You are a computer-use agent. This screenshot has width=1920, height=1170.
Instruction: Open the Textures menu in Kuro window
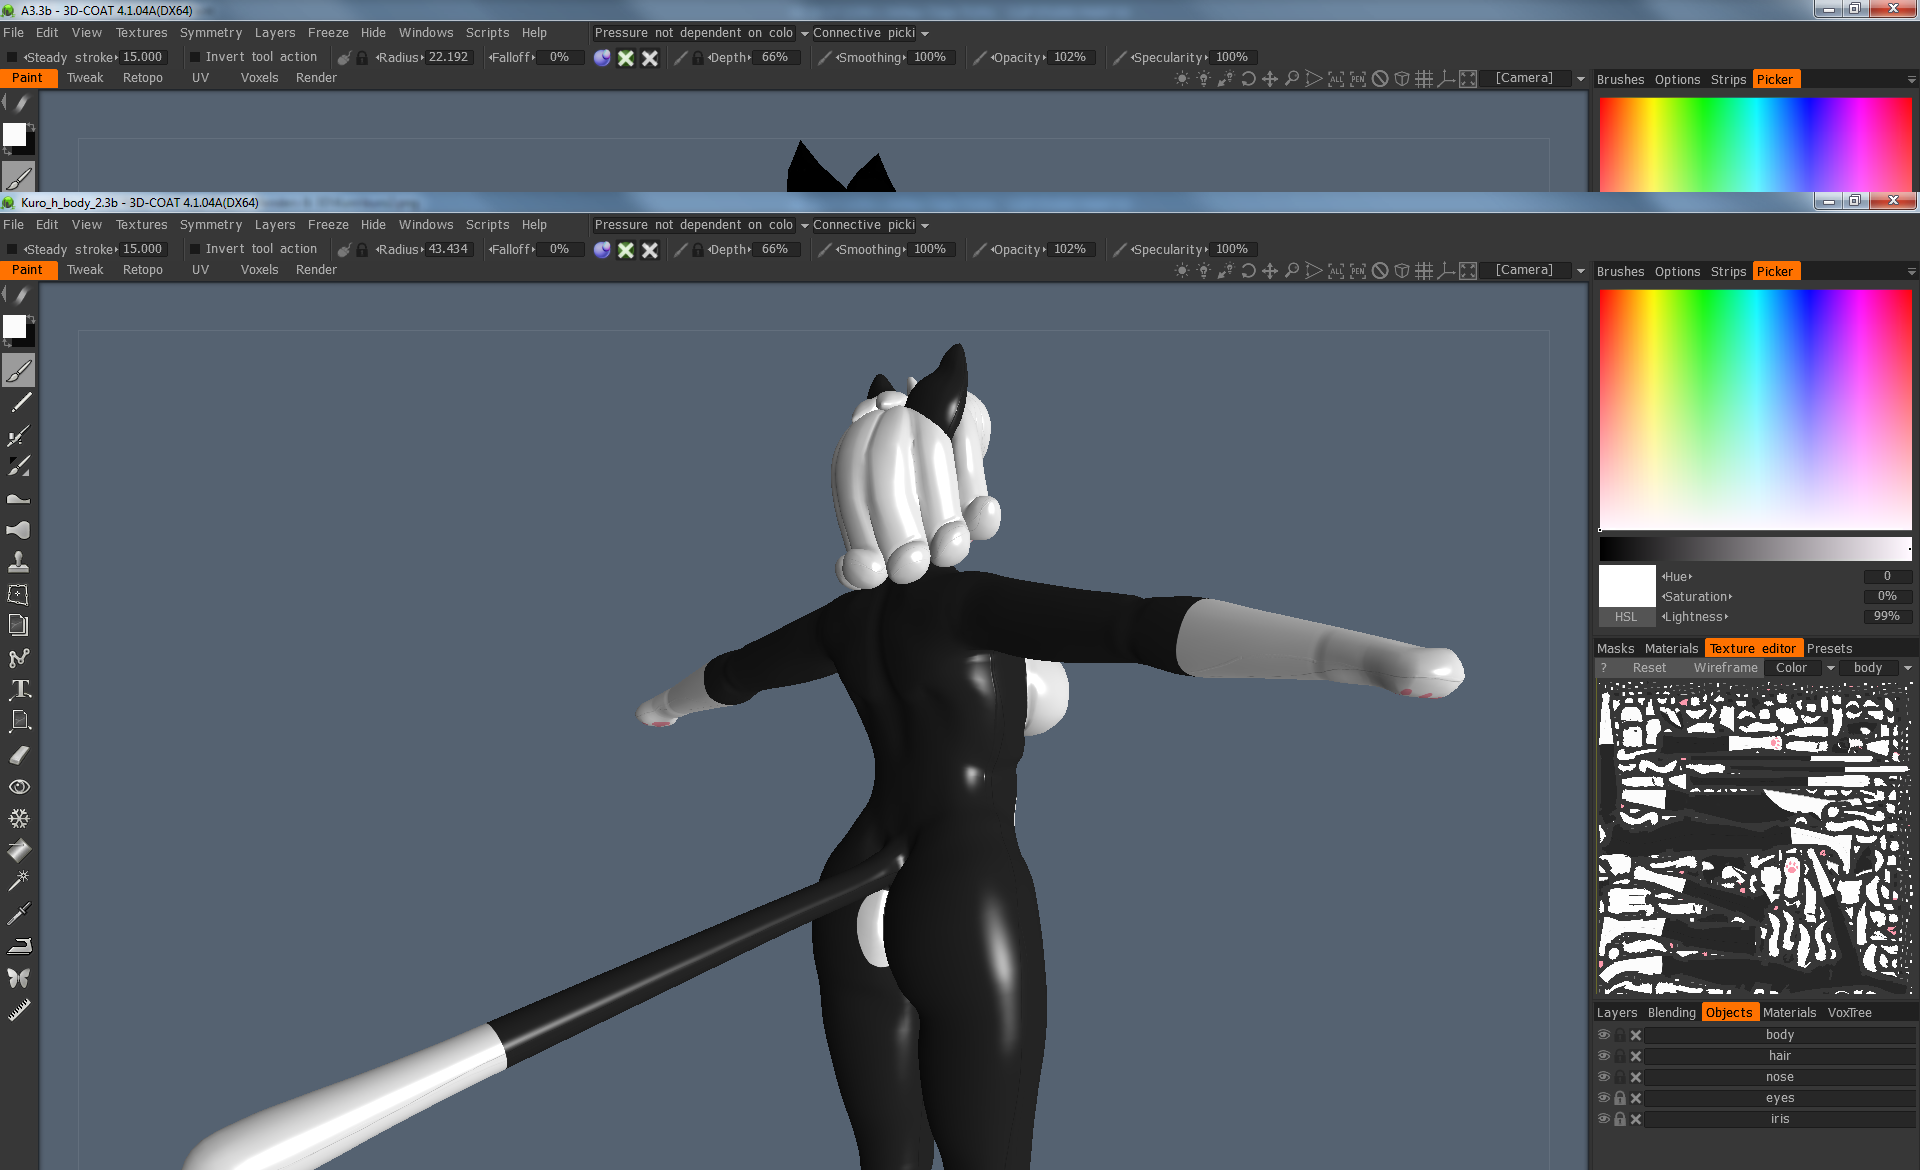point(141,225)
